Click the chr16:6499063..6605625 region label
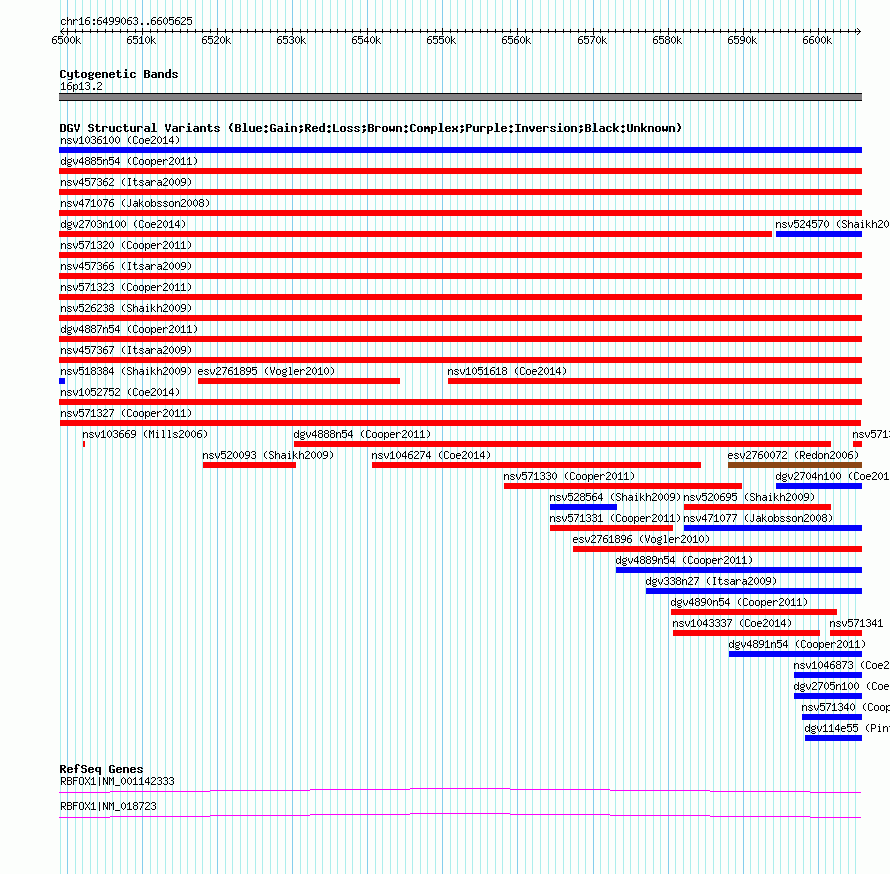Screen dimensions: 890x874 [127, 21]
